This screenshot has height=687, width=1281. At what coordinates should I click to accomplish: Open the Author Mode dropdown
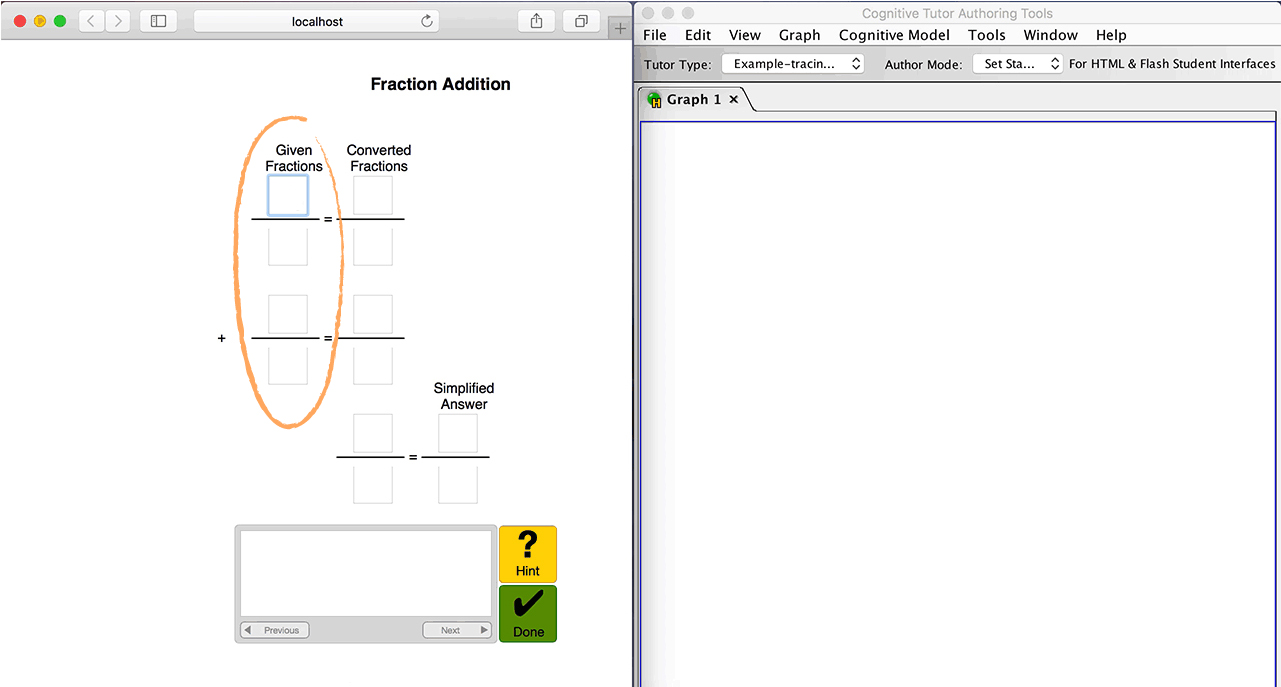1018,64
